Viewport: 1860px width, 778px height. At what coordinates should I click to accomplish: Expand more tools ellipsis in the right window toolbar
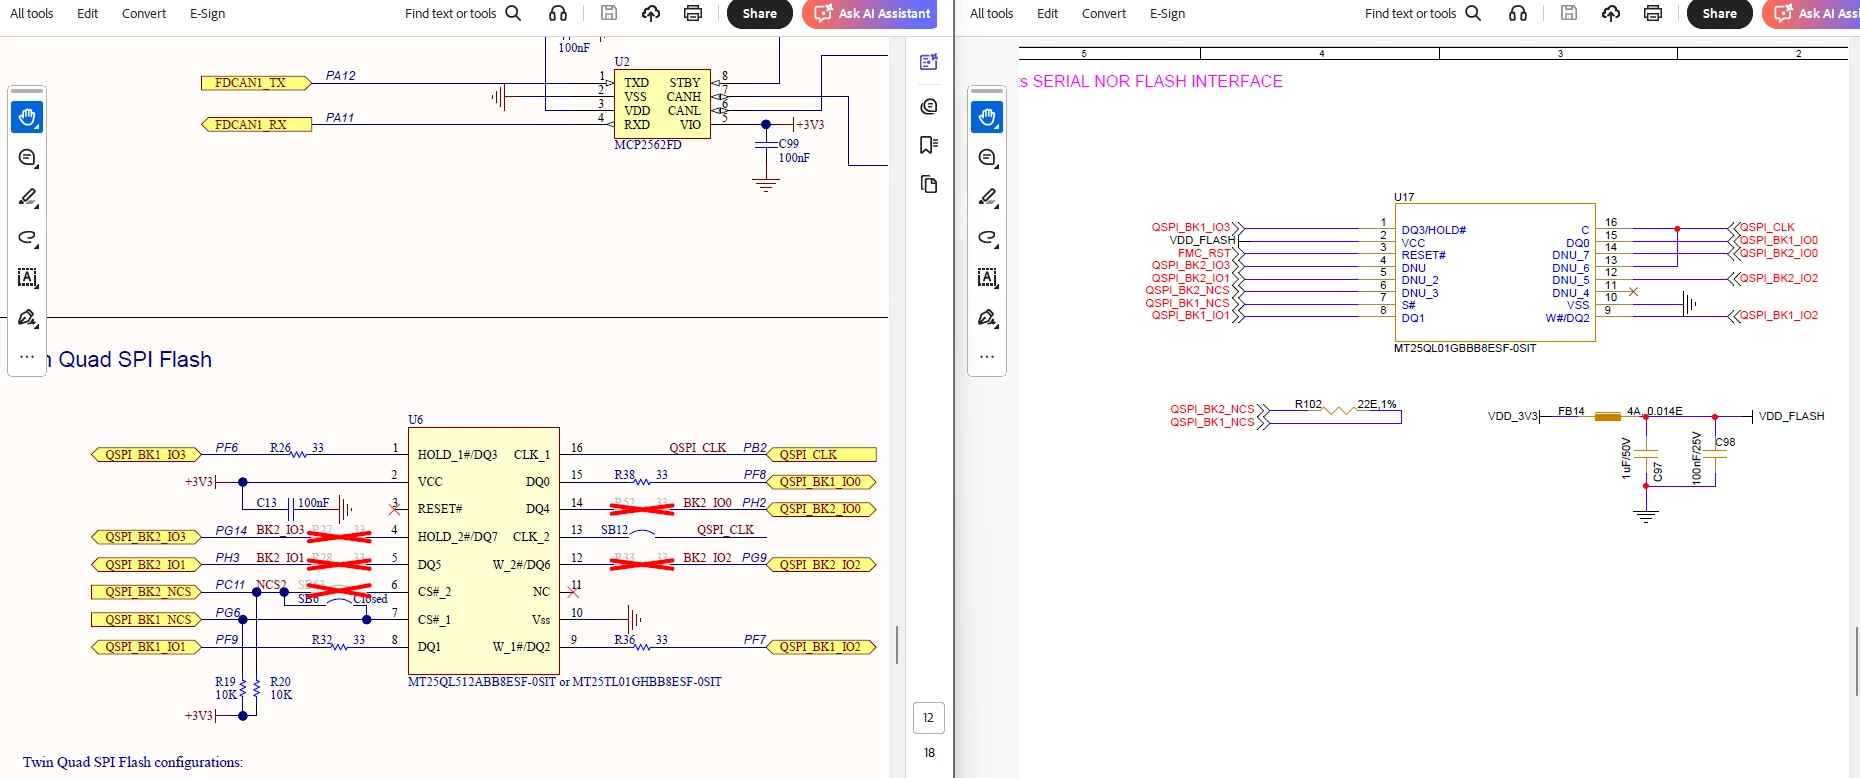point(987,356)
